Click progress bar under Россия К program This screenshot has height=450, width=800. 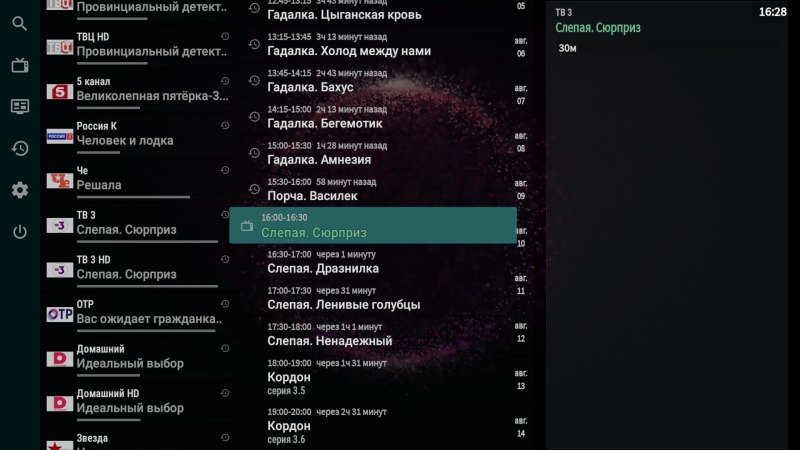[x=98, y=152]
